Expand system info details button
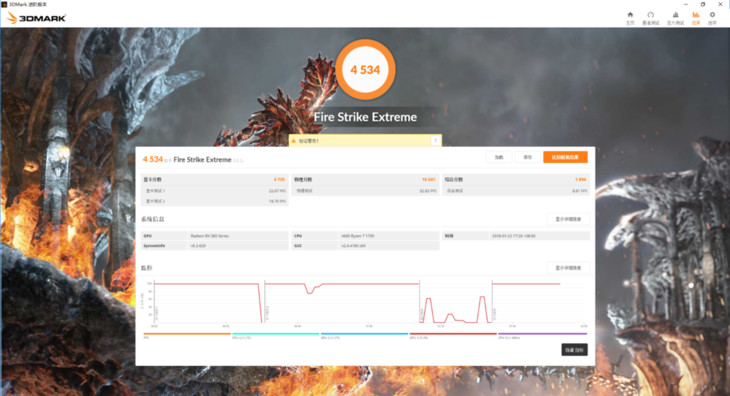 pyautogui.click(x=568, y=219)
